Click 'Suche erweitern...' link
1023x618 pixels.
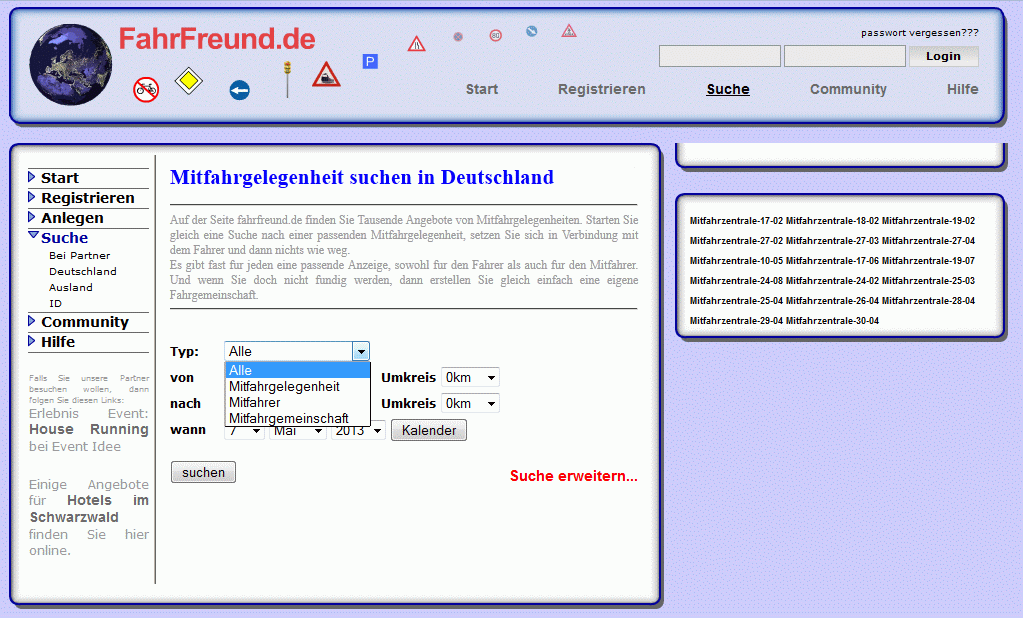coord(573,476)
